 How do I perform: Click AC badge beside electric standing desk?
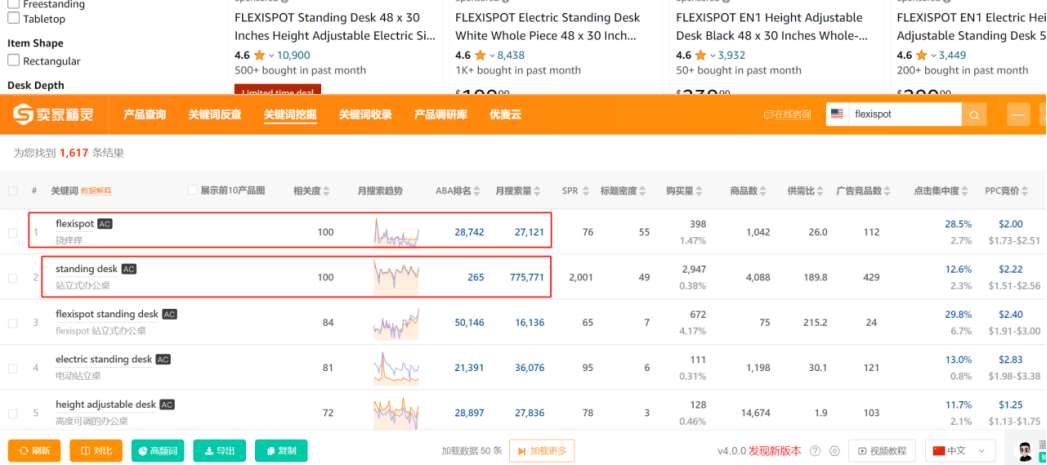(163, 359)
